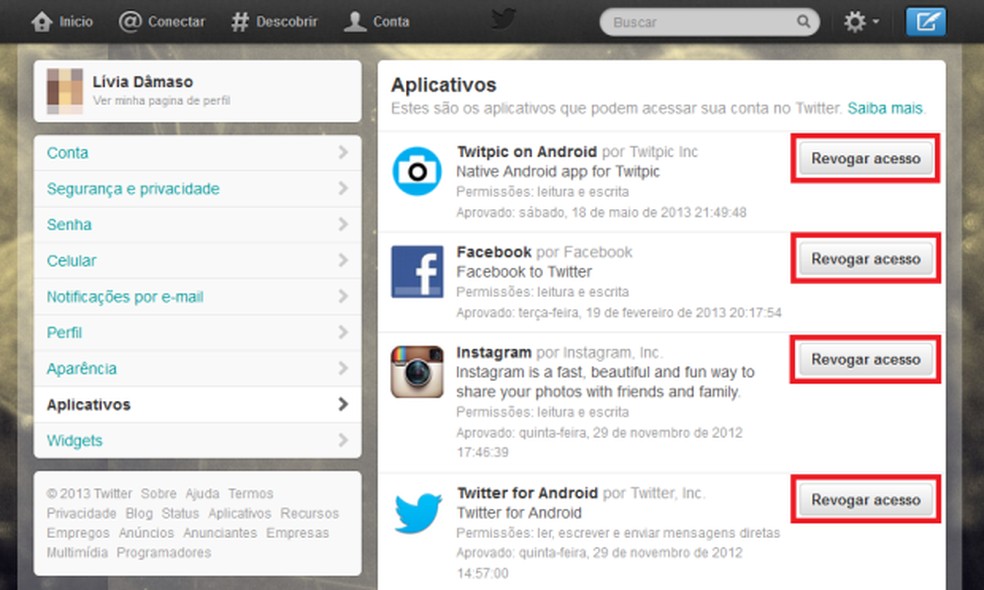
Task: Click the Descobrir label in top bar
Action: click(x=287, y=22)
